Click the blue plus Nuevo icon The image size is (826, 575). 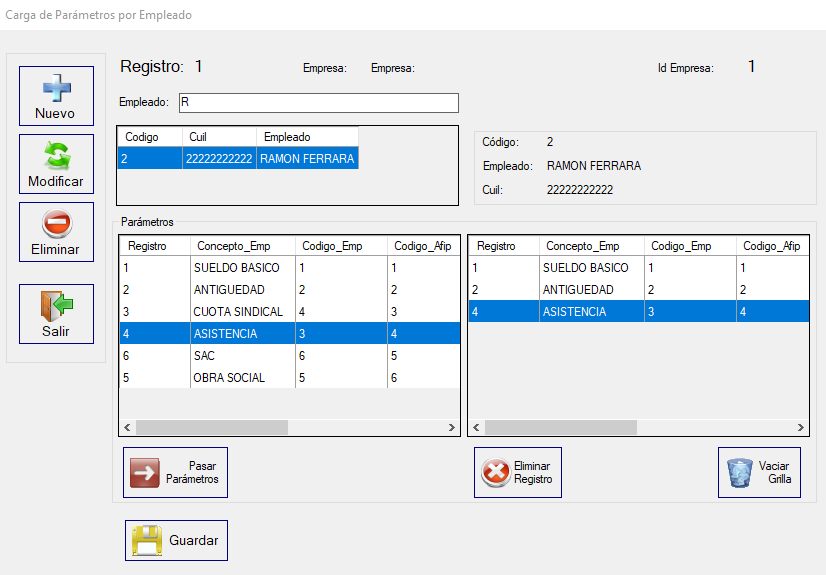pos(56,88)
